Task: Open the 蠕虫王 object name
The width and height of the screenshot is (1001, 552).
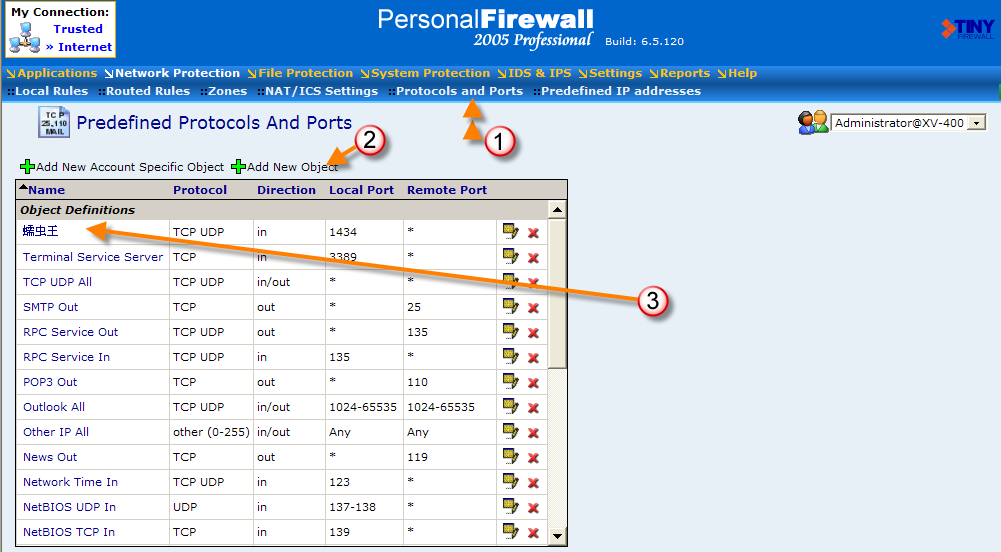Action: [40, 231]
